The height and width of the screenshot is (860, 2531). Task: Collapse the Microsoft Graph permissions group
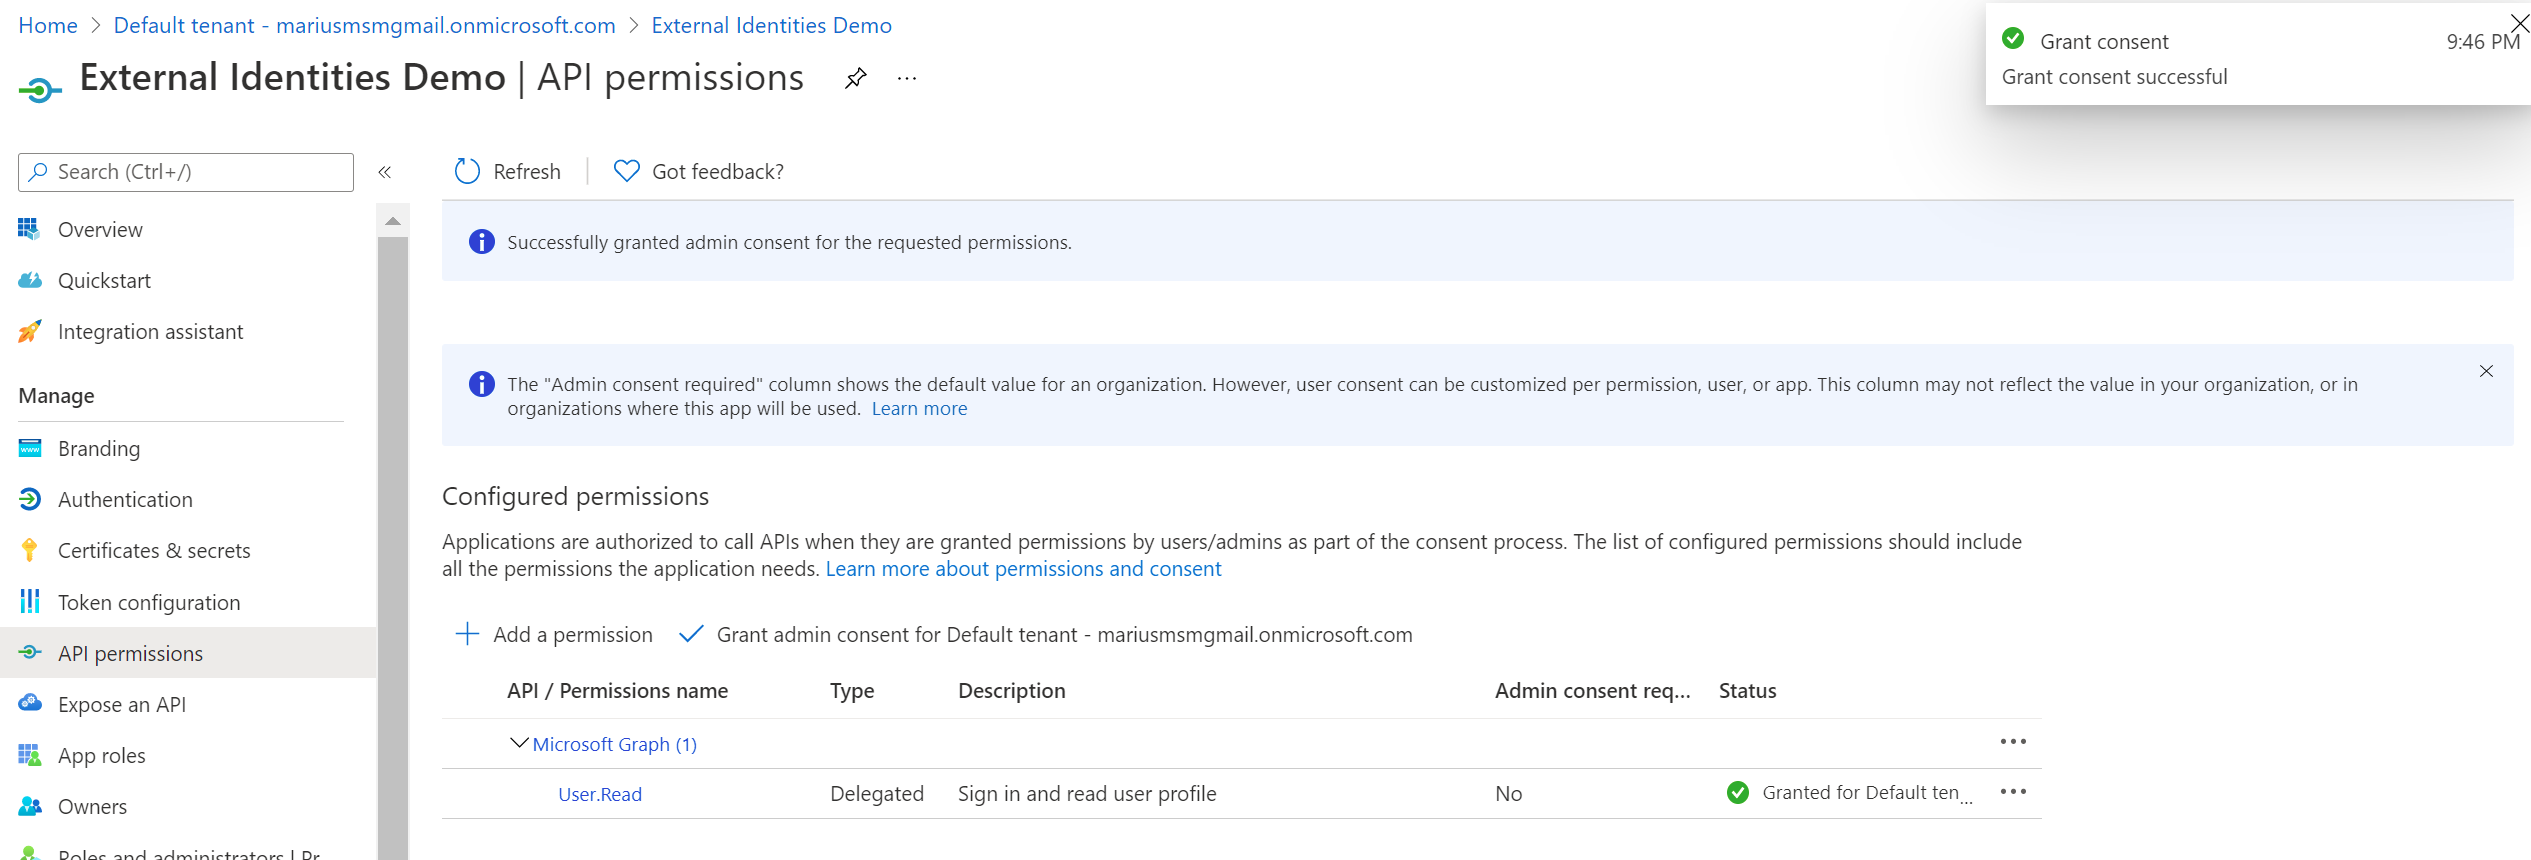(518, 743)
